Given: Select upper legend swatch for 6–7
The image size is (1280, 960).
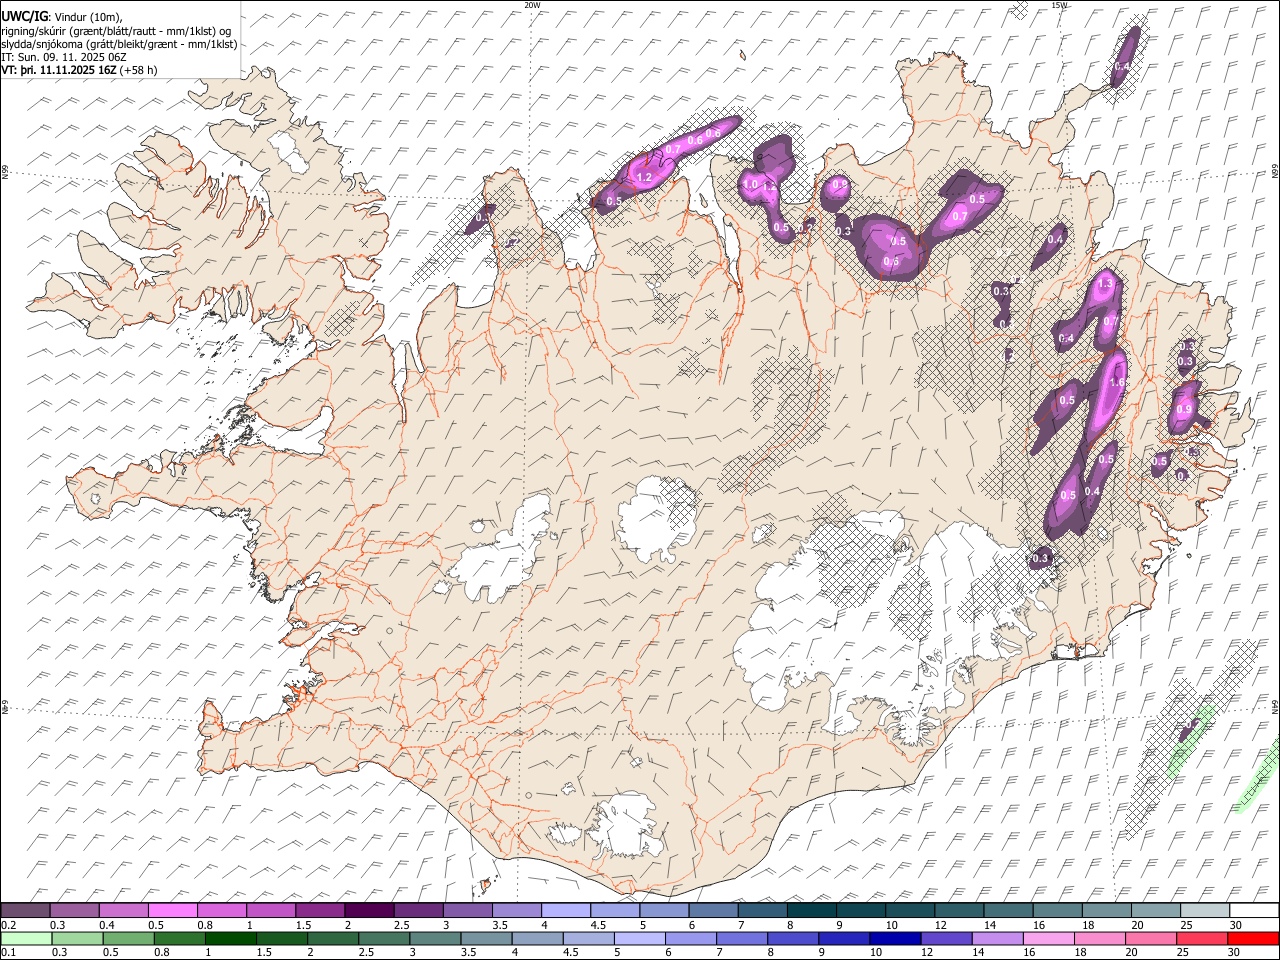Looking at the screenshot, I should point(713,911).
